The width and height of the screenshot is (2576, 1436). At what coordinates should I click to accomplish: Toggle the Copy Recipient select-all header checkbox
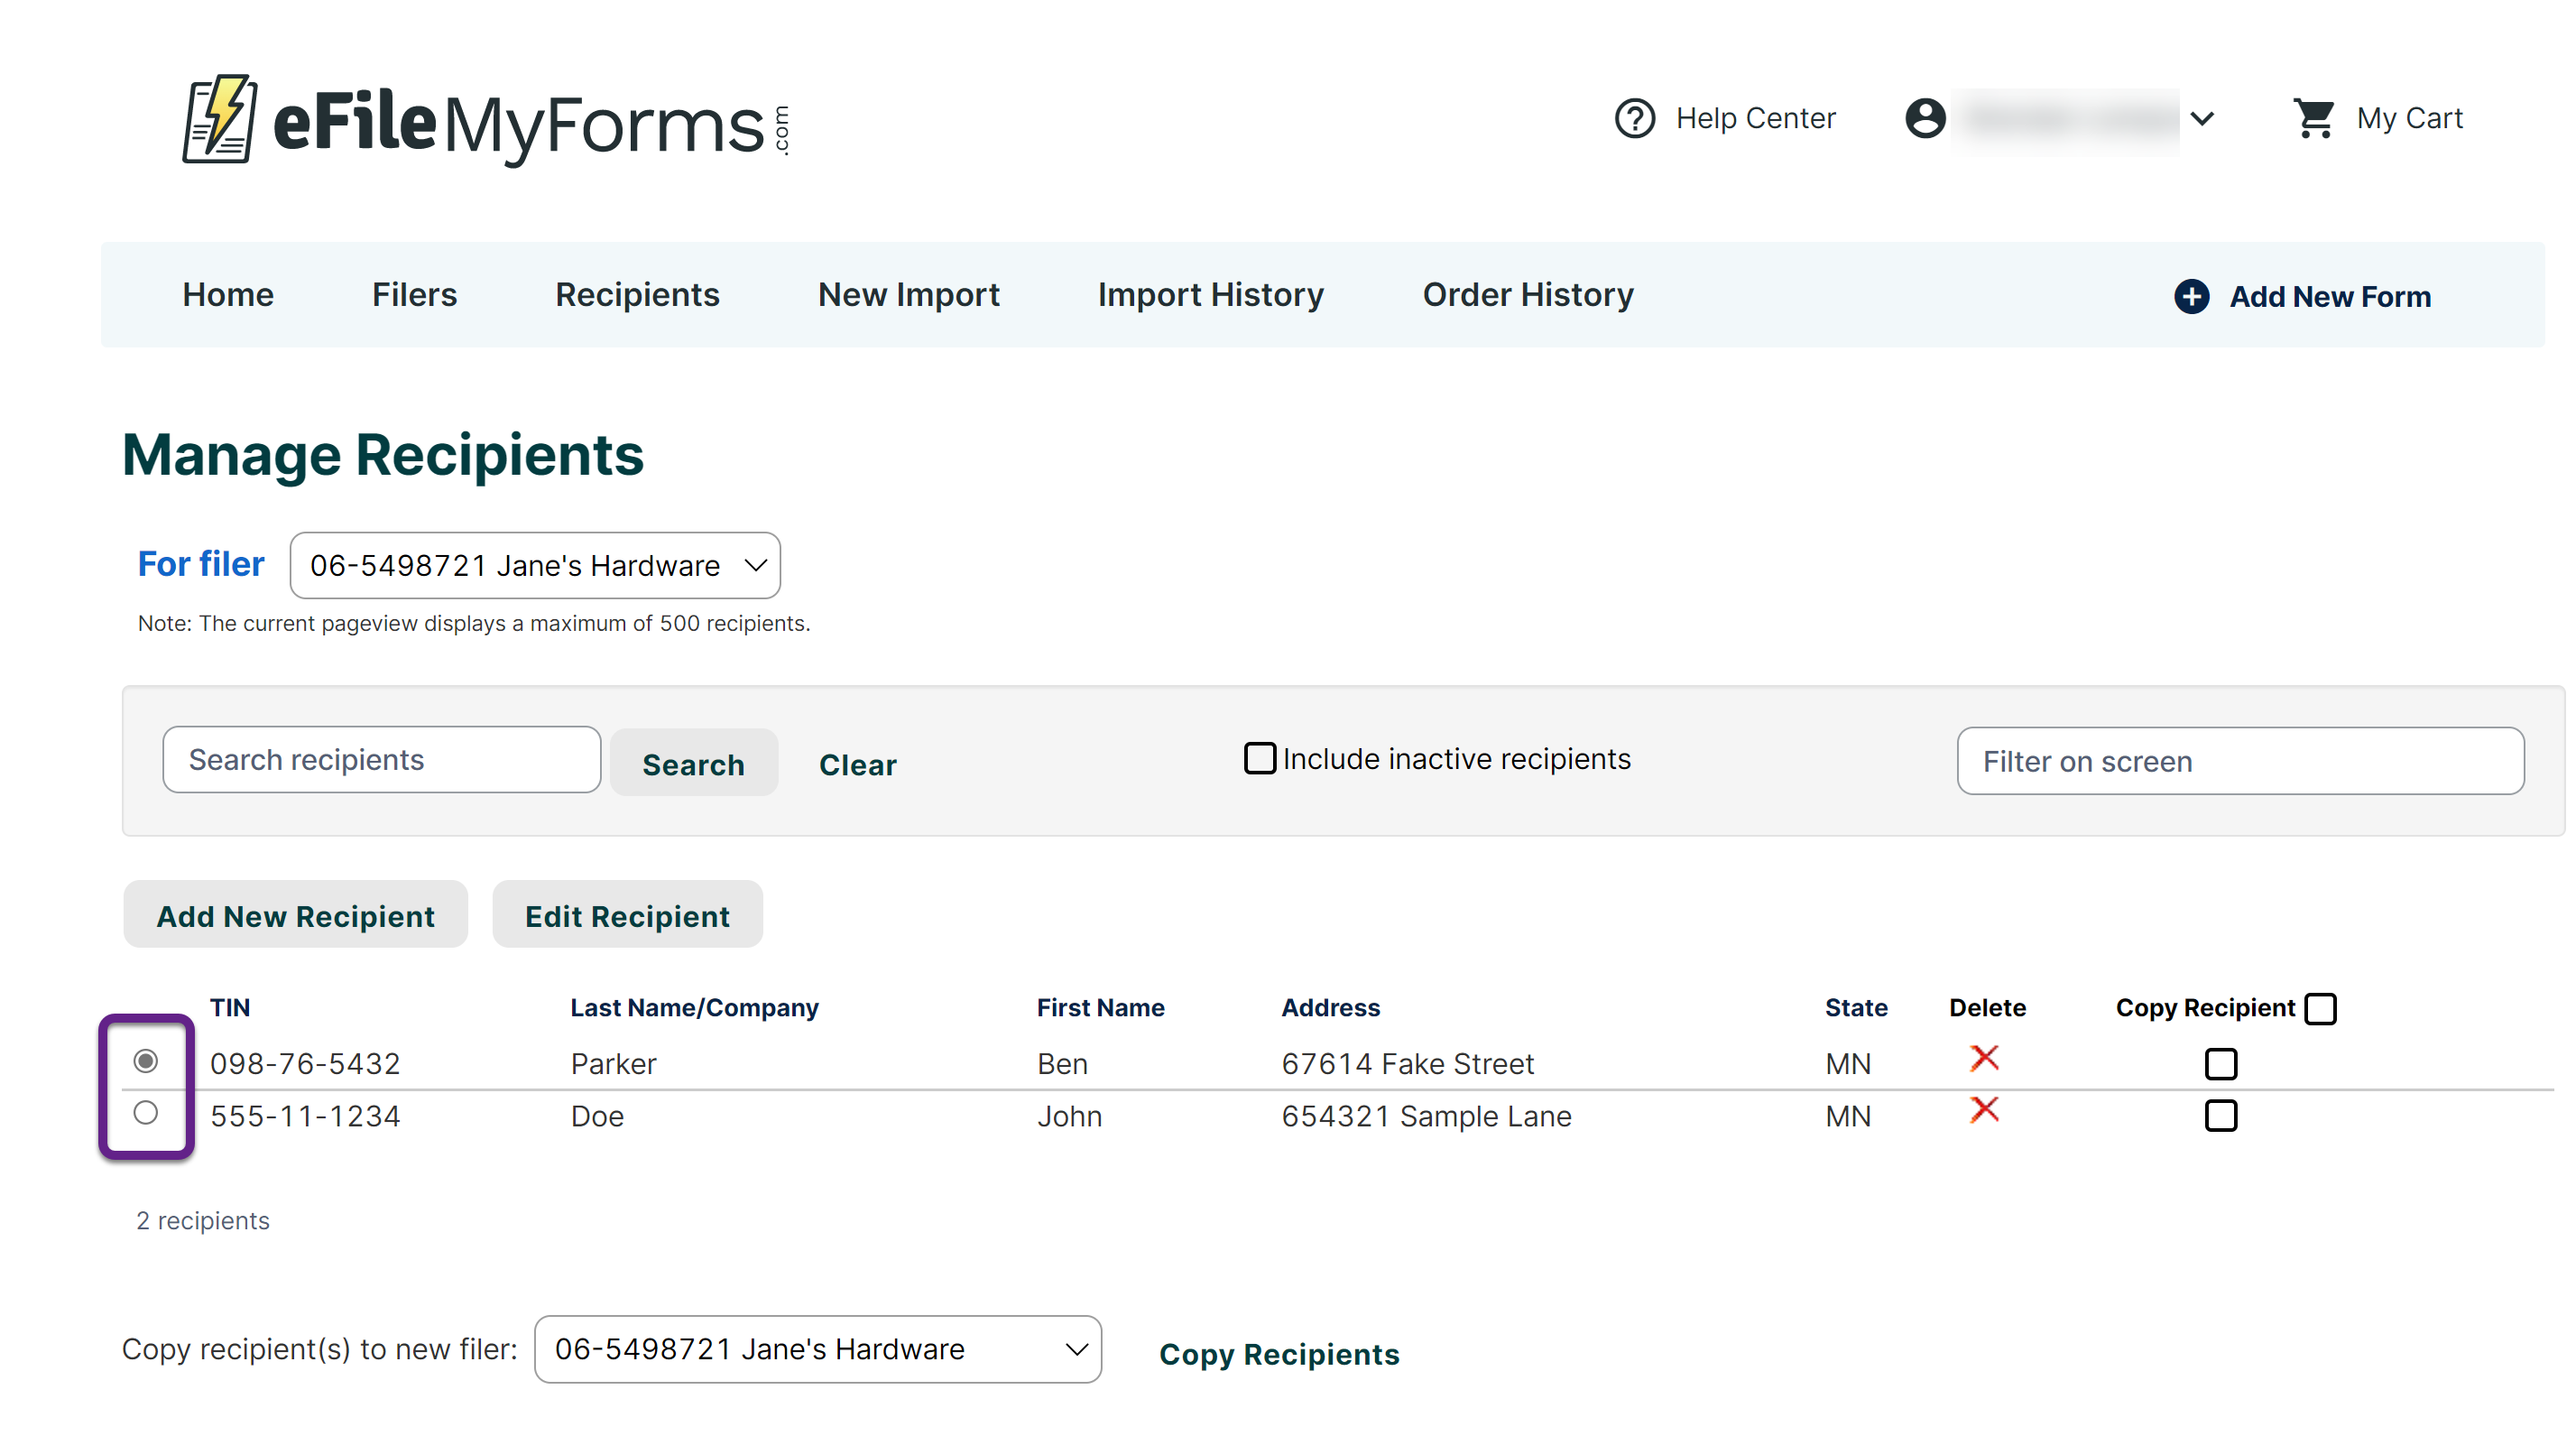click(2320, 1008)
